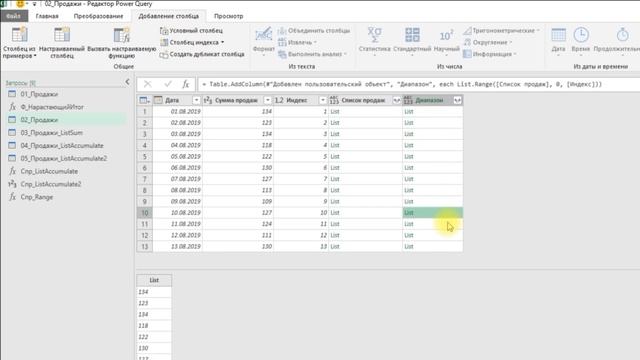
Task: Open Столбец индекса dropdown
Action: coord(192,42)
